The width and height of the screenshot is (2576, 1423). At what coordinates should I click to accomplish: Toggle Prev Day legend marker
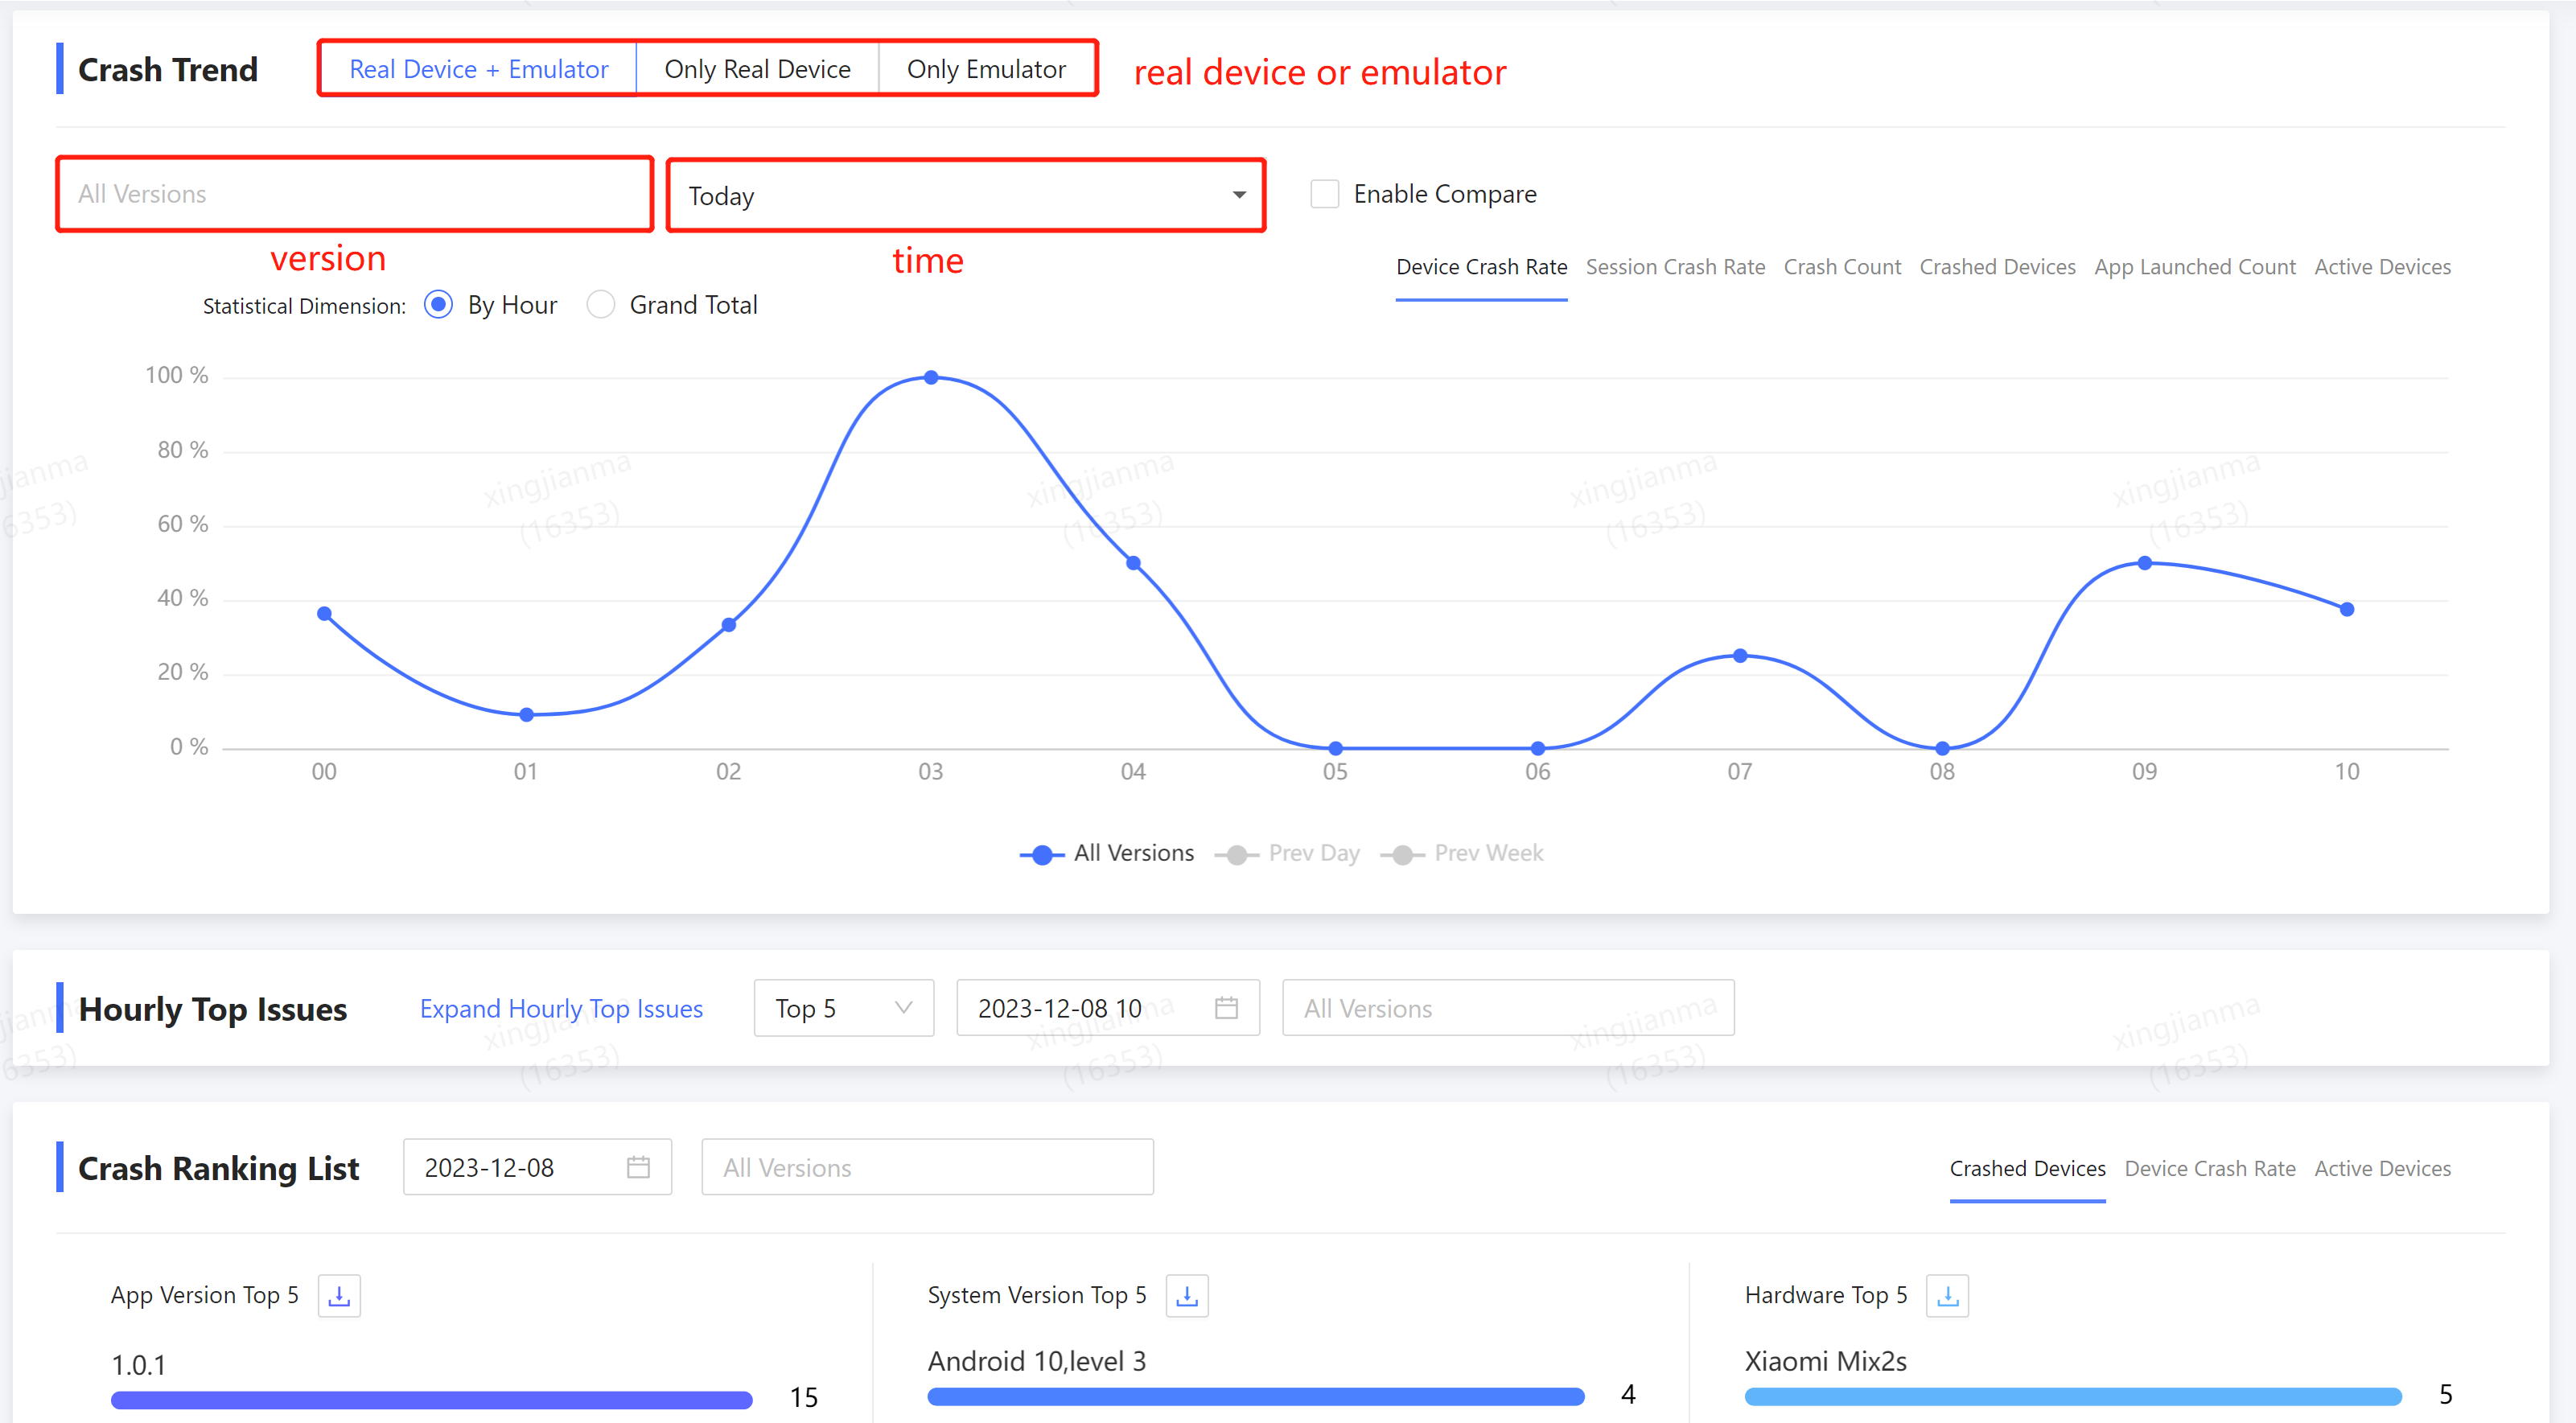point(1237,854)
